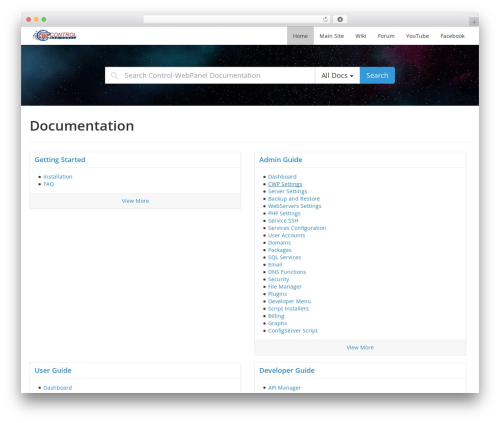Open the CWP Settings link
The height and width of the screenshot is (423, 500).
(285, 184)
